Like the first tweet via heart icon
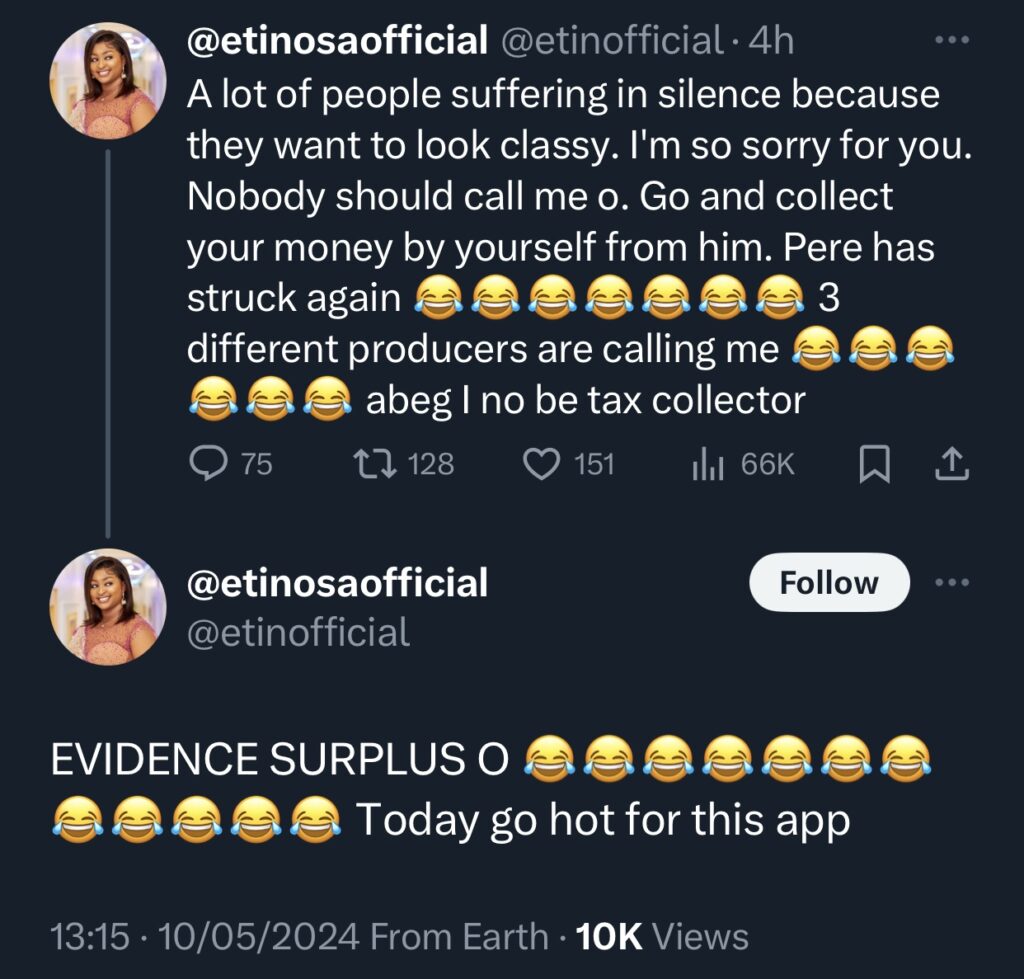The image size is (1024, 979). tap(542, 462)
